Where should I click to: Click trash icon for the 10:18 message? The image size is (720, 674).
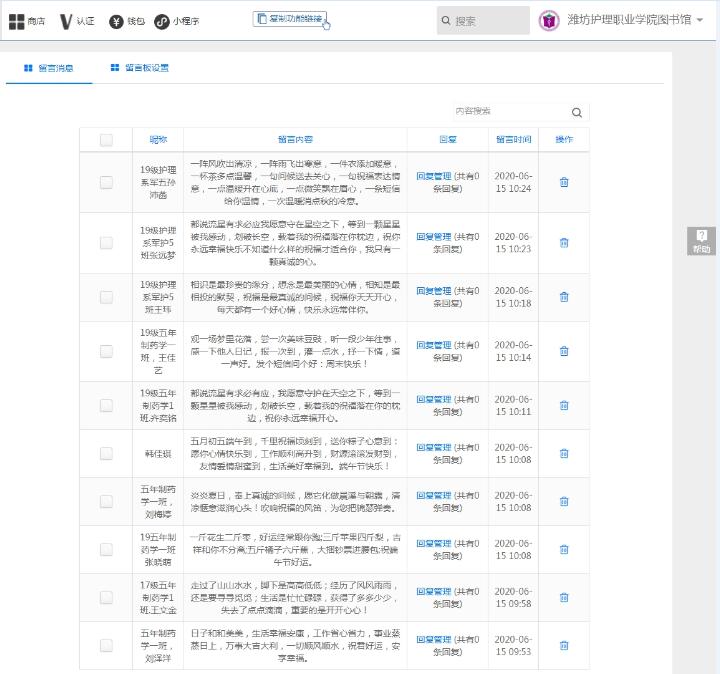point(564,297)
